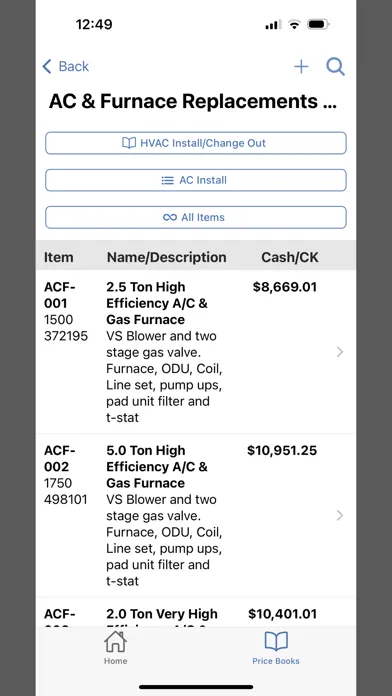
Task: Click the list icon beside AC Install
Action: [x=167, y=180]
